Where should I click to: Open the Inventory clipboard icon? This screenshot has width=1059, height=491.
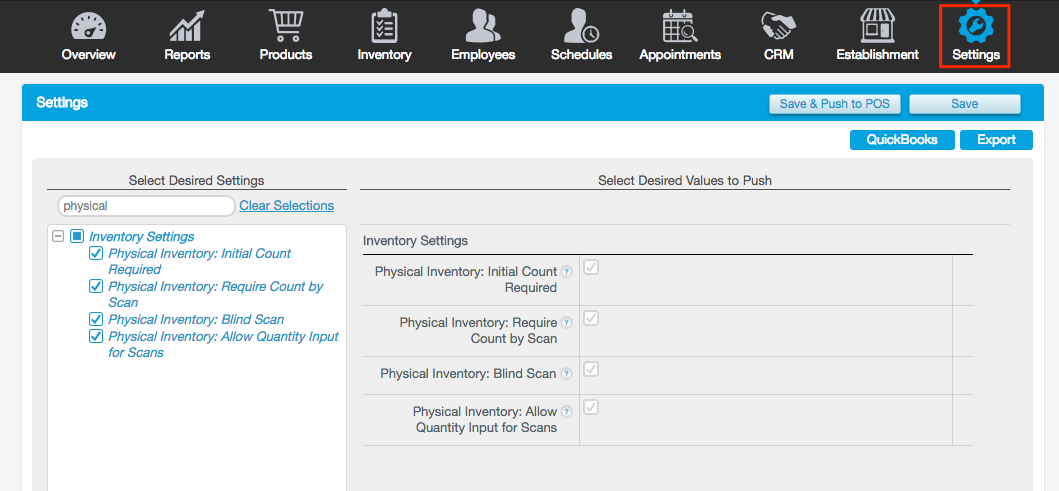[384, 27]
